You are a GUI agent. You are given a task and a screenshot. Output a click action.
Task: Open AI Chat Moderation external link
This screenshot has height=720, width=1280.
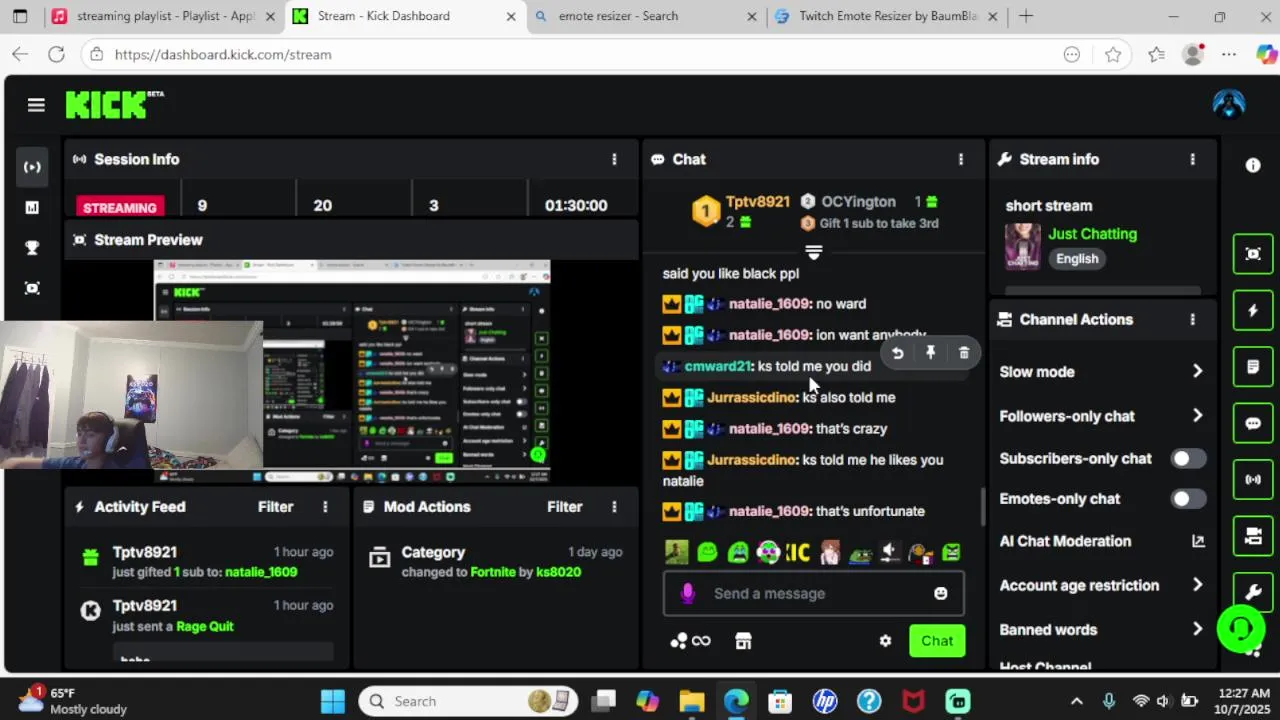pos(1198,541)
